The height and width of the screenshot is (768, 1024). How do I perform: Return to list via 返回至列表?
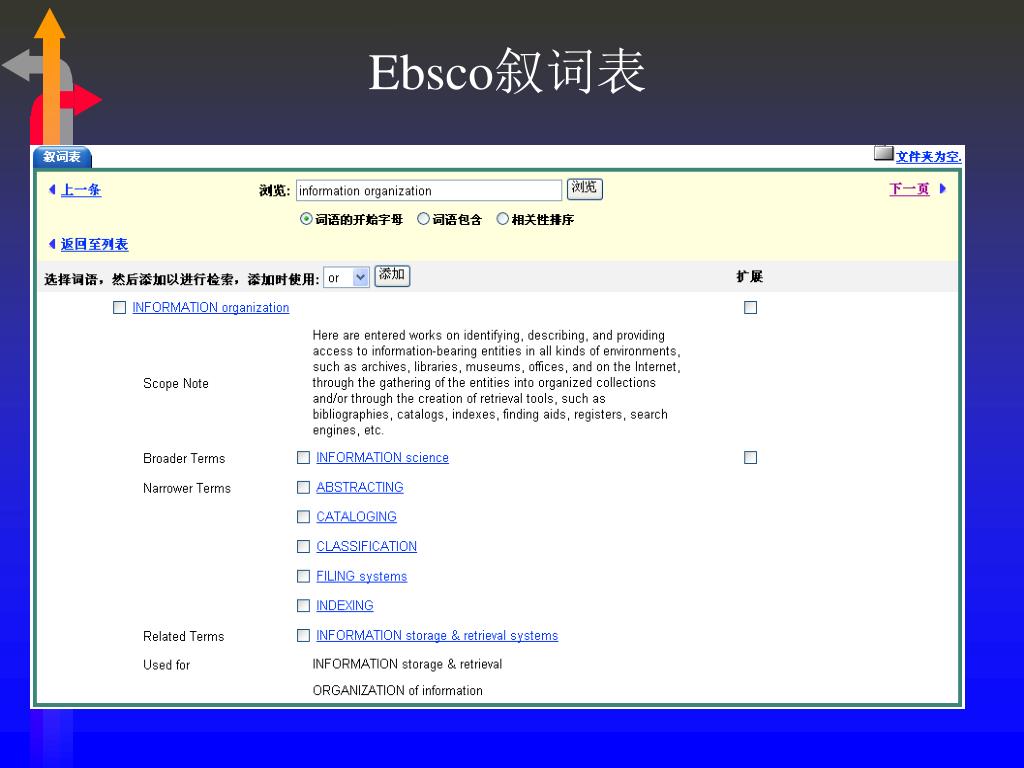[x=94, y=244]
